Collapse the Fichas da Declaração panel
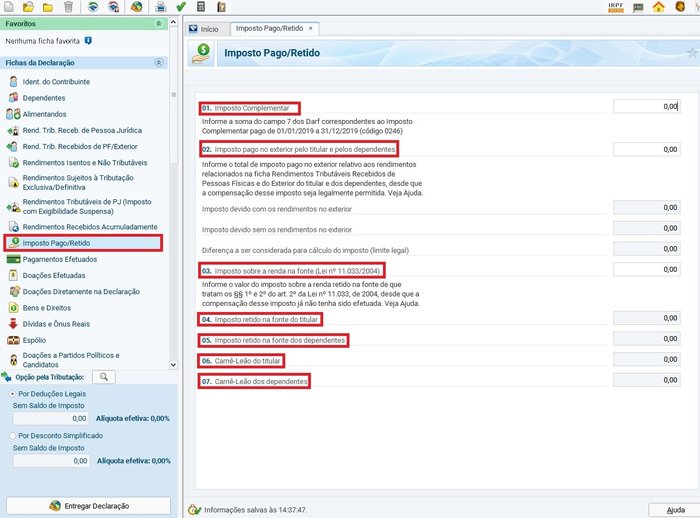The width and height of the screenshot is (700, 518). (158, 63)
